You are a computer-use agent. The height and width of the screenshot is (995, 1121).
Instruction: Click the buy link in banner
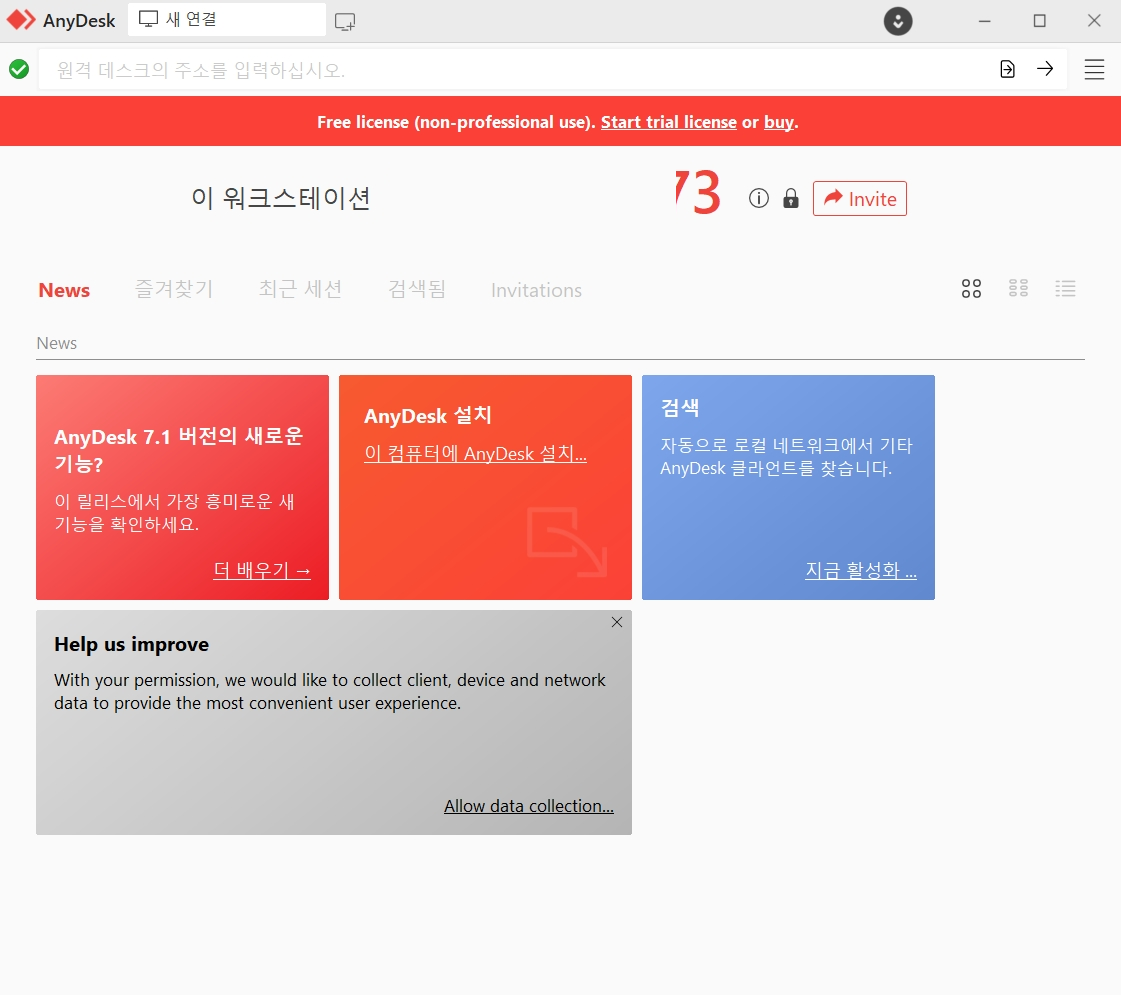click(779, 122)
